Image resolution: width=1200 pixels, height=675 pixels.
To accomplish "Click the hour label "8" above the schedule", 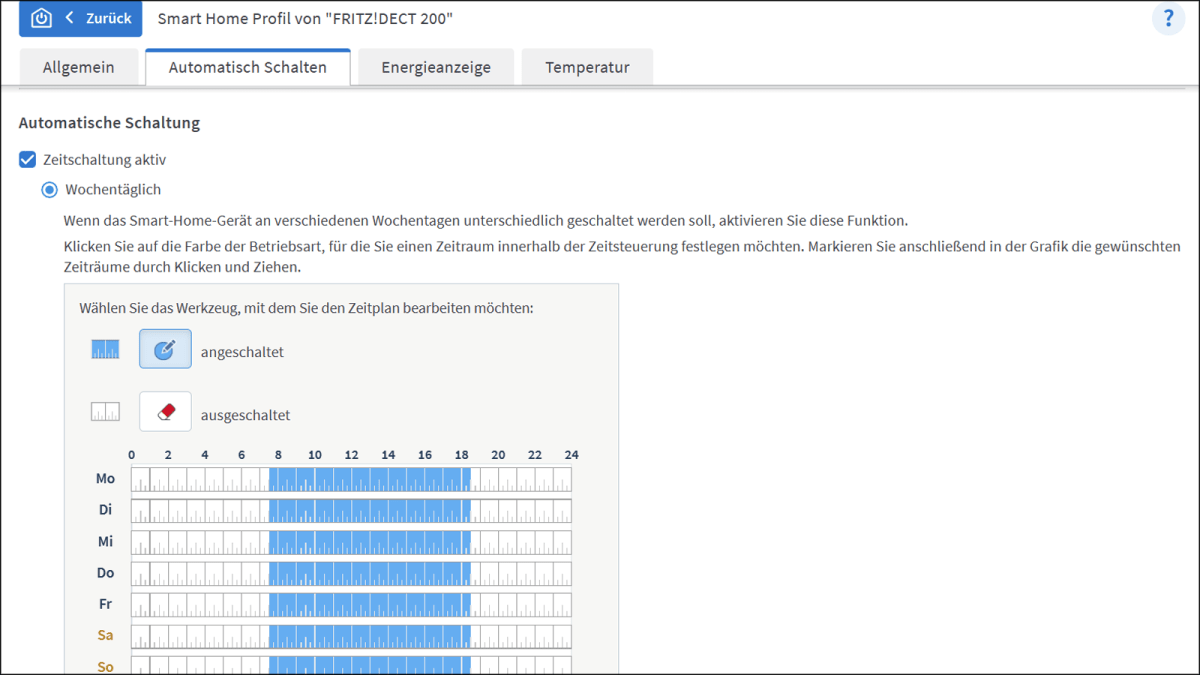I will 278,455.
